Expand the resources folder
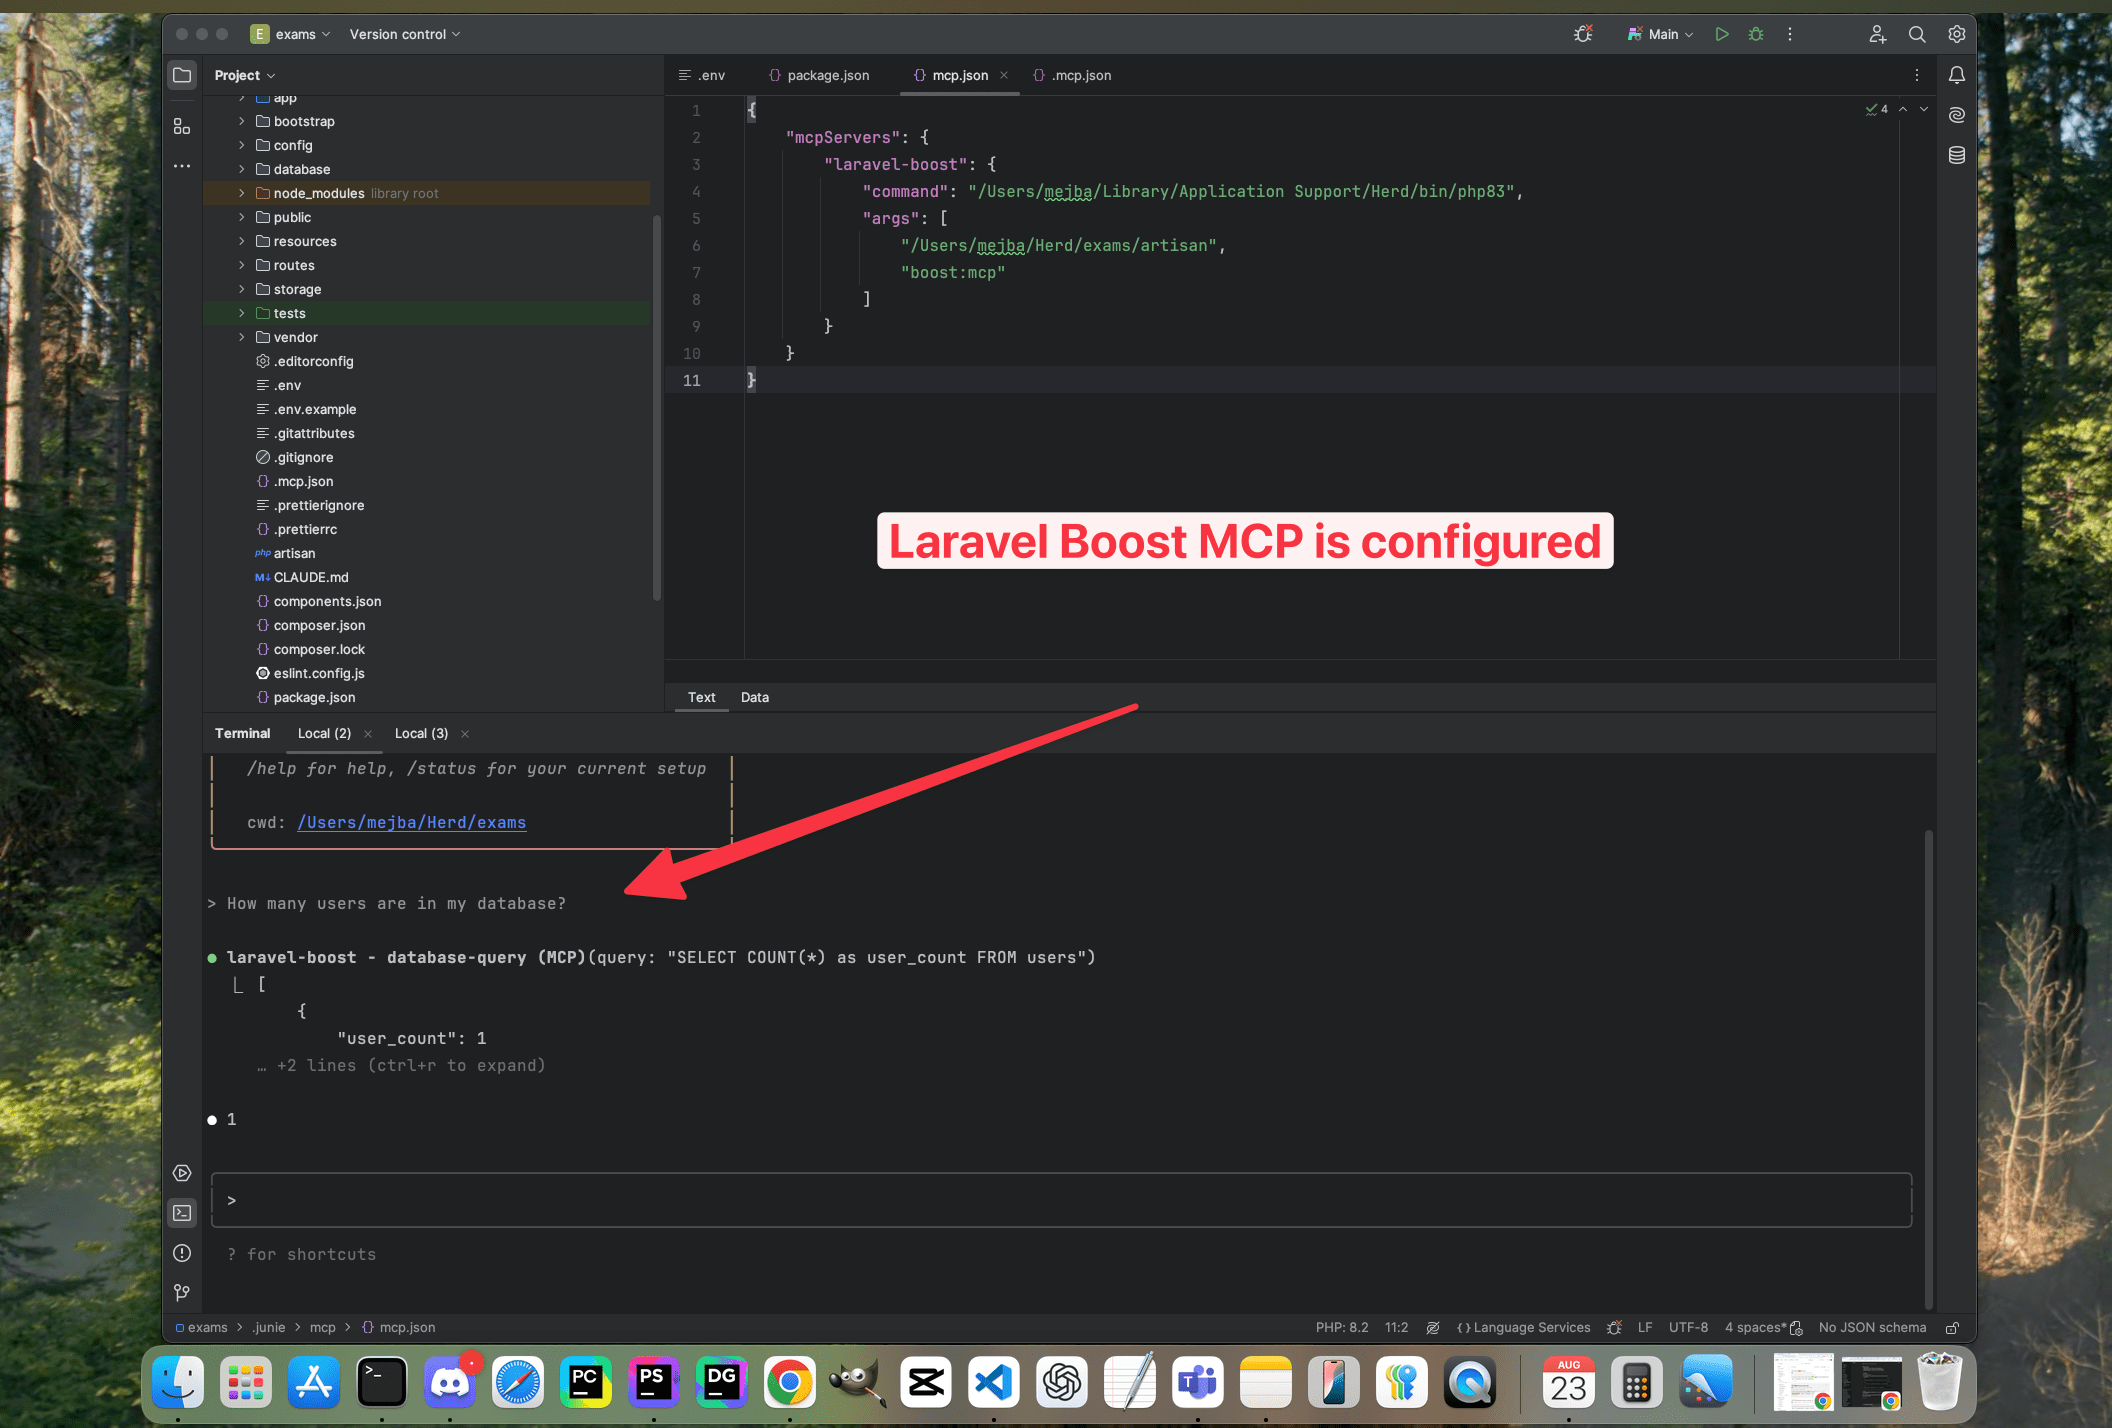This screenshot has height=1428, width=2112. pyautogui.click(x=241, y=241)
